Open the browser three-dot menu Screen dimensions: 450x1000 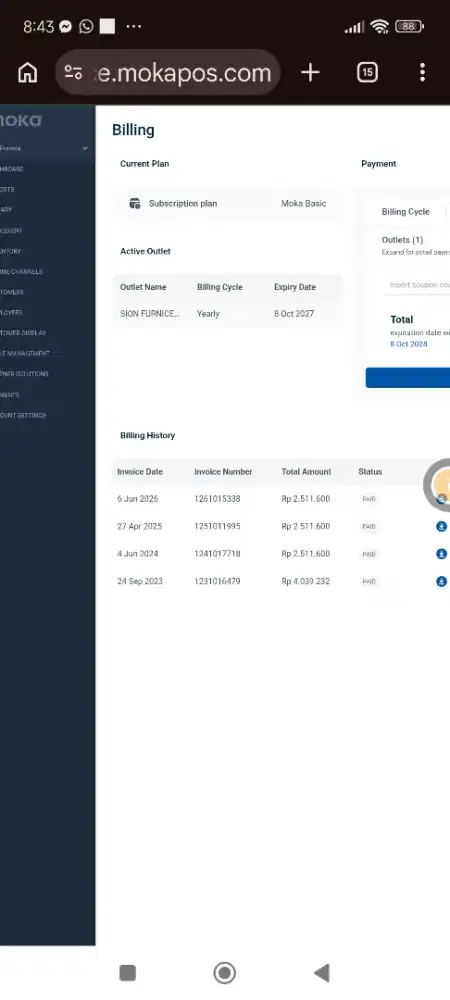(x=422, y=73)
